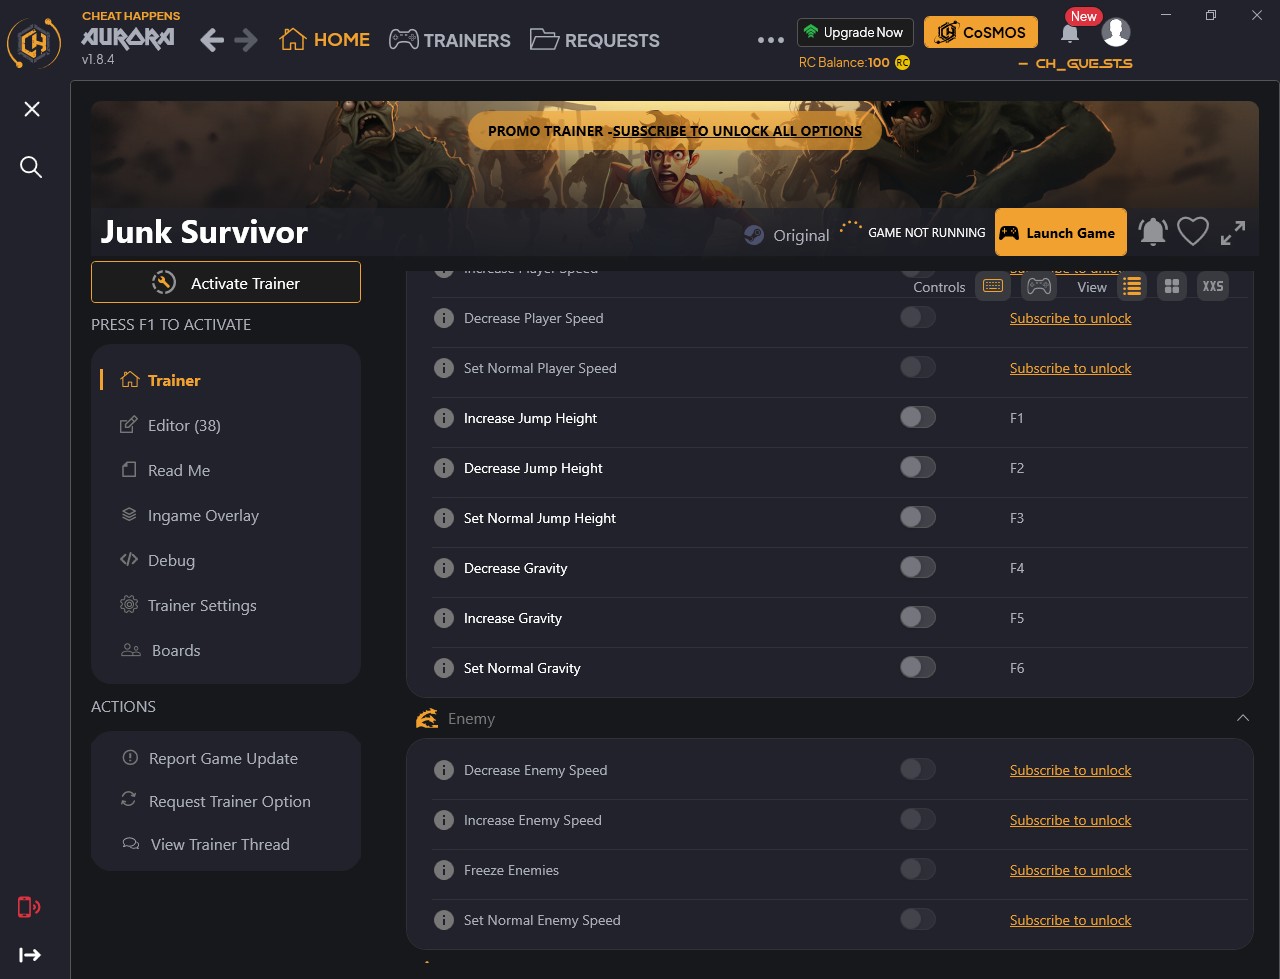Click Report Game Update

pyautogui.click(x=210, y=758)
